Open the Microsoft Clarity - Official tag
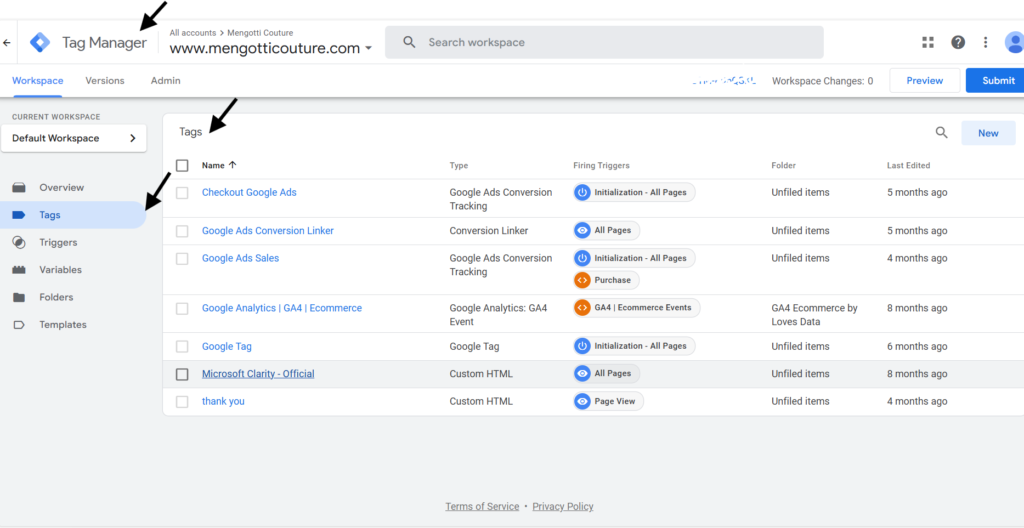Screen dimensions: 1024x528 click(258, 374)
